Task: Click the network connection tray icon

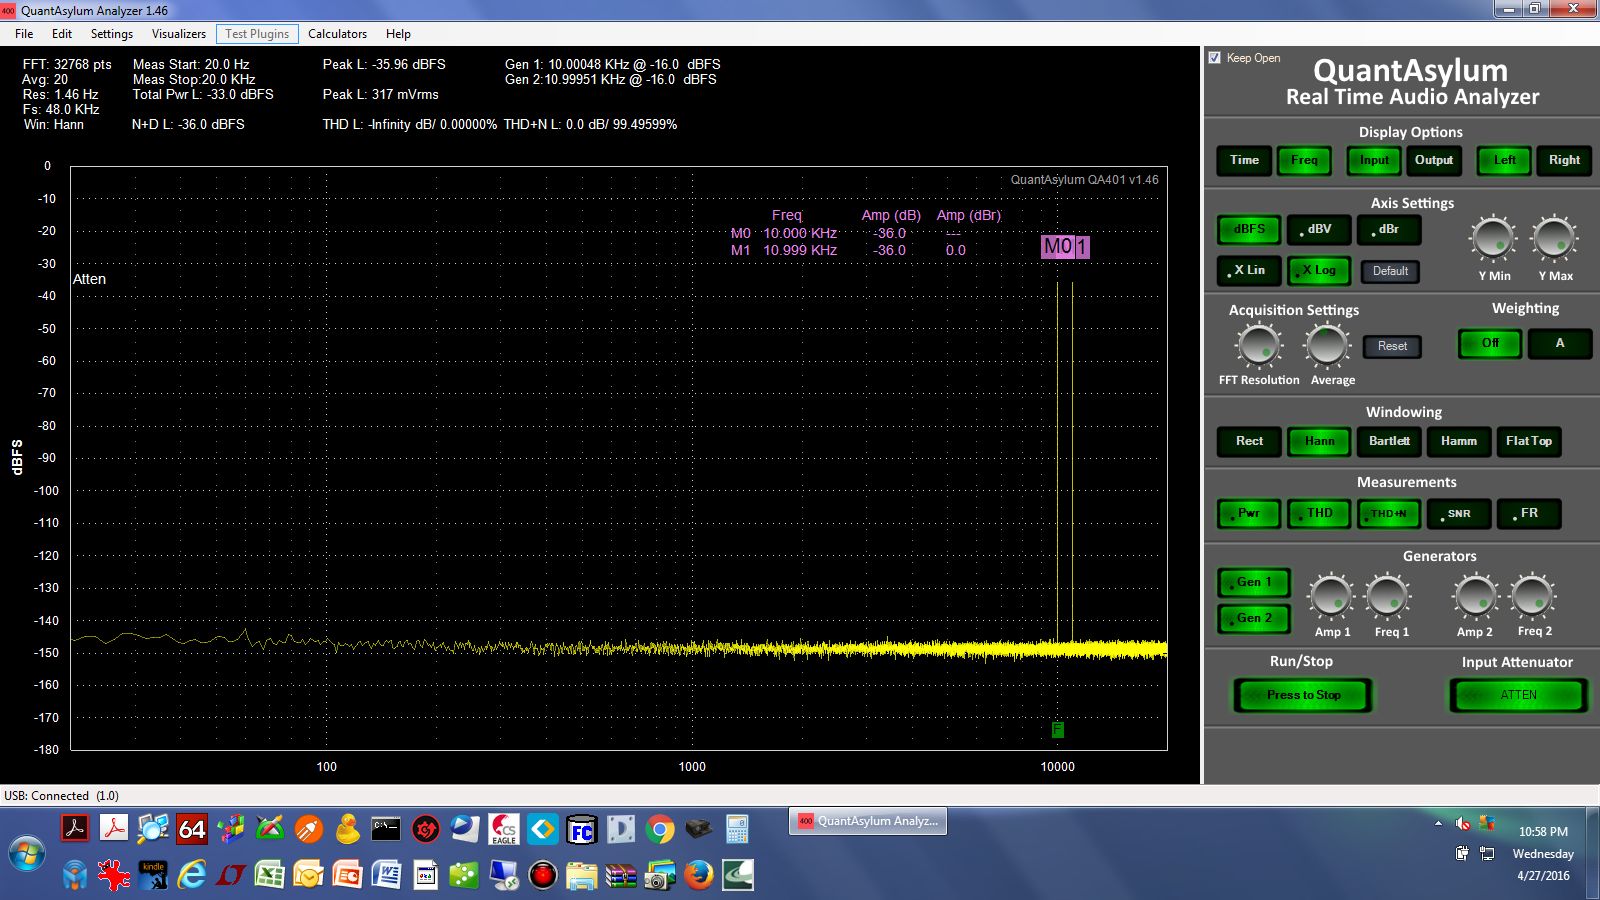Action: (1486, 854)
